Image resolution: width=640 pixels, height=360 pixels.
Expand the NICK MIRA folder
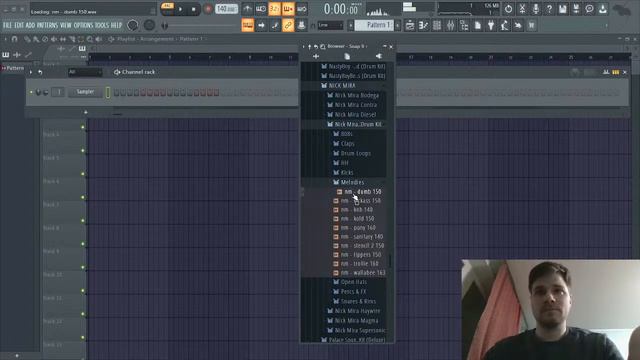point(343,85)
